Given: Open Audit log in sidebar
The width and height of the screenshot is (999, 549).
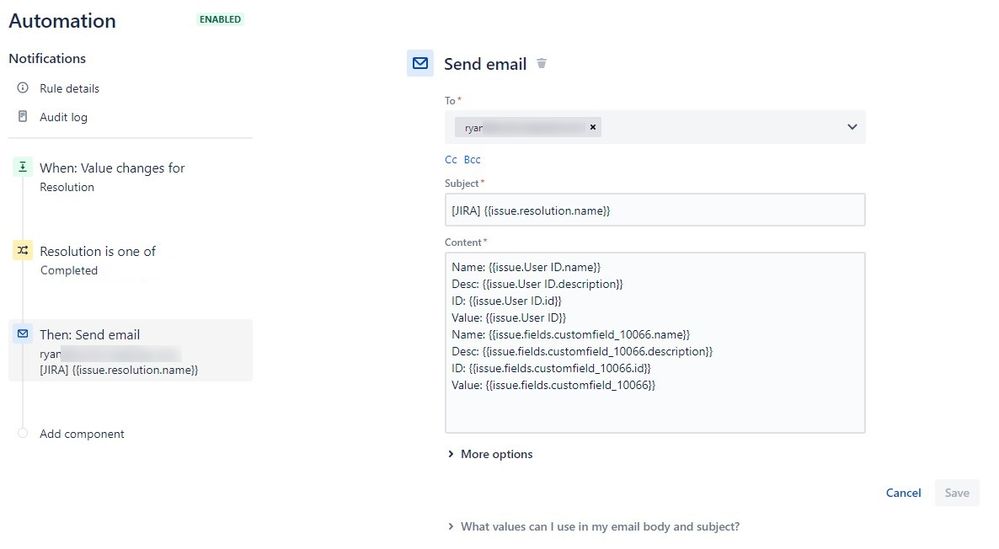Looking at the screenshot, I should 64,117.
